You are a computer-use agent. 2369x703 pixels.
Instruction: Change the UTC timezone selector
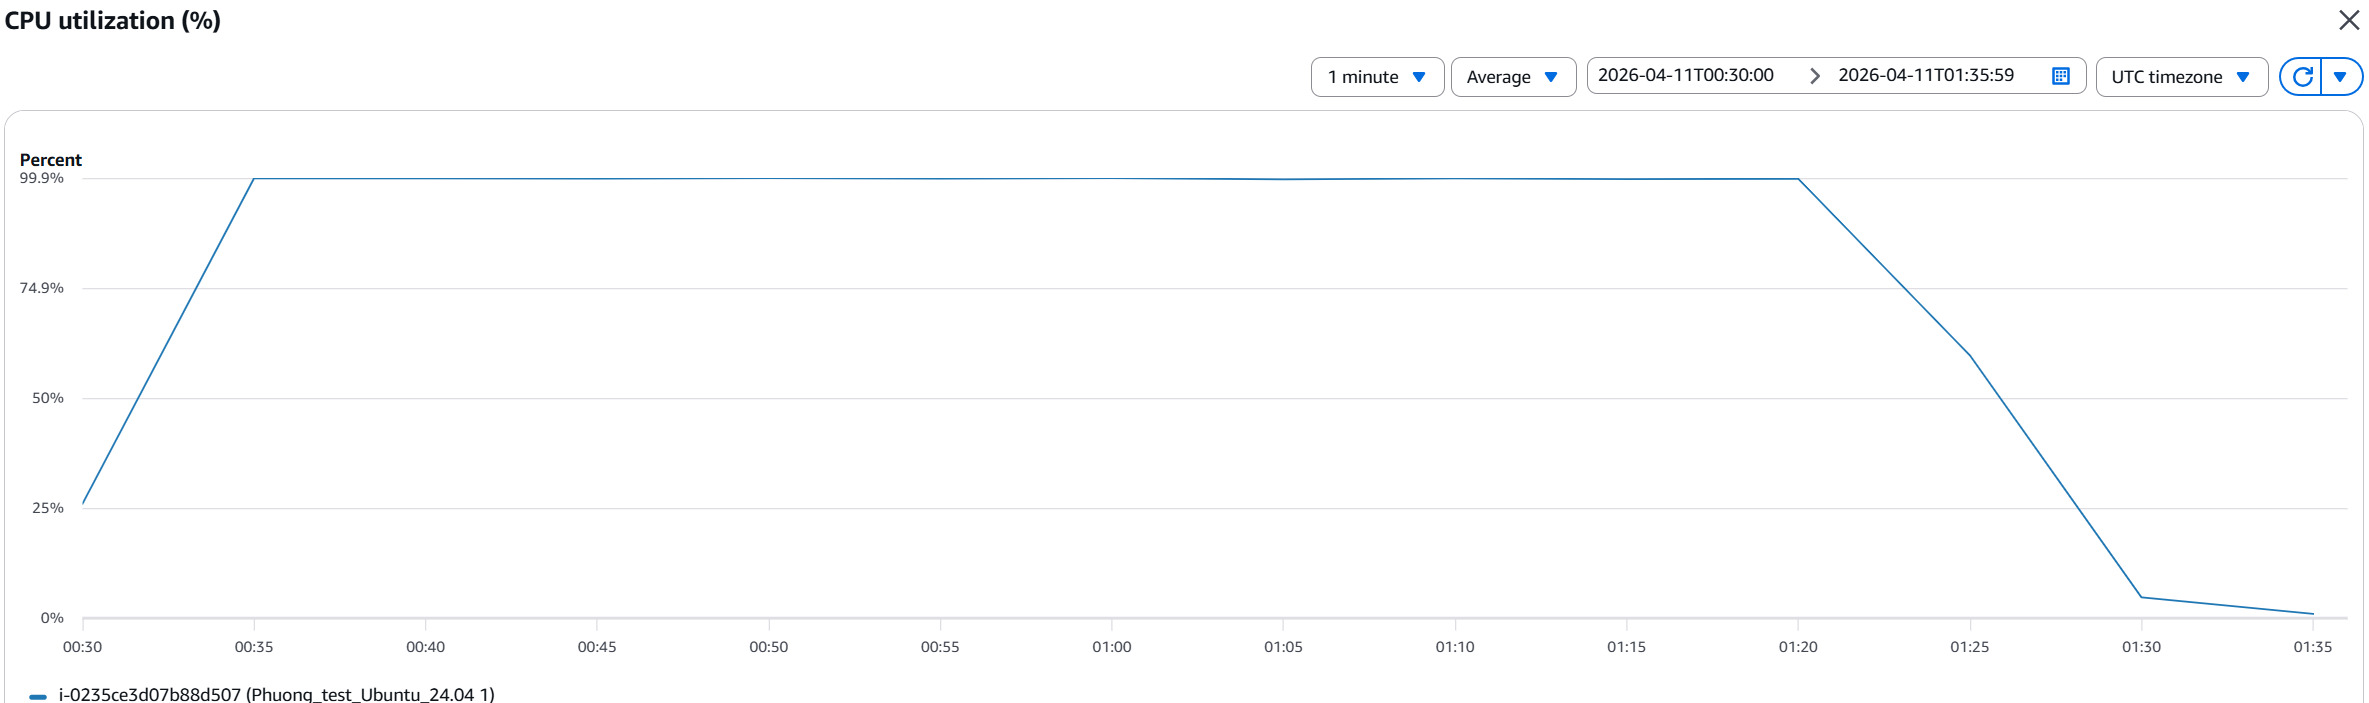coord(2181,77)
